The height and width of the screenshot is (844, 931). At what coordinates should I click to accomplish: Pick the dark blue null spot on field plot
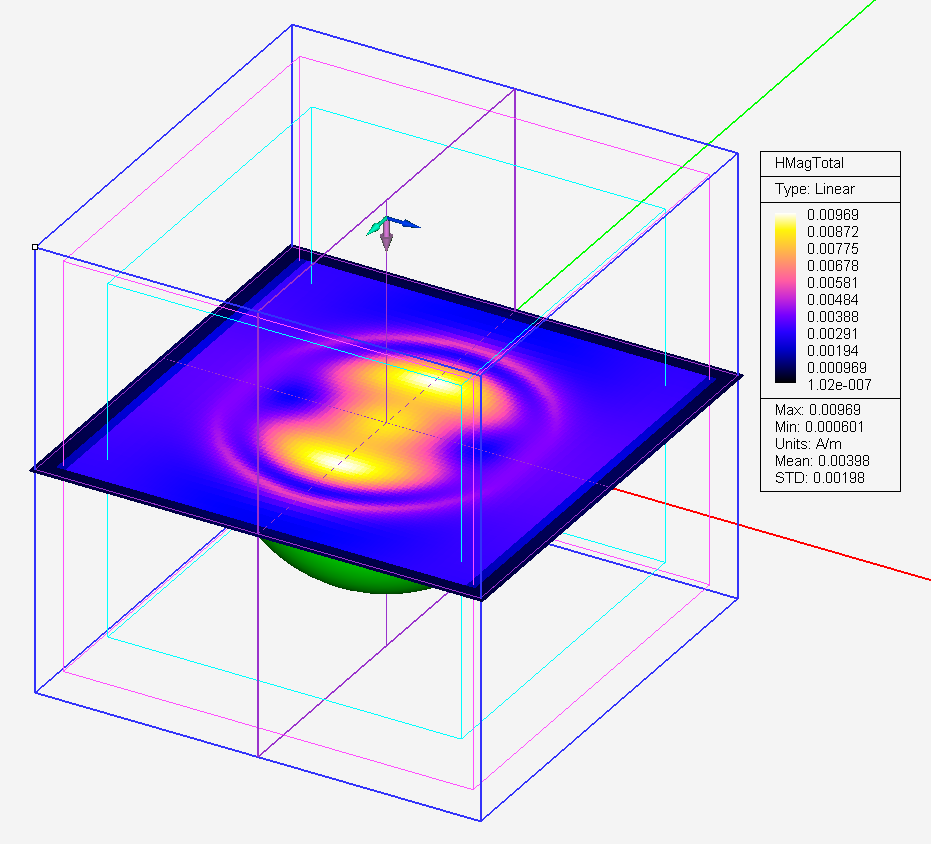[x=297, y=385]
